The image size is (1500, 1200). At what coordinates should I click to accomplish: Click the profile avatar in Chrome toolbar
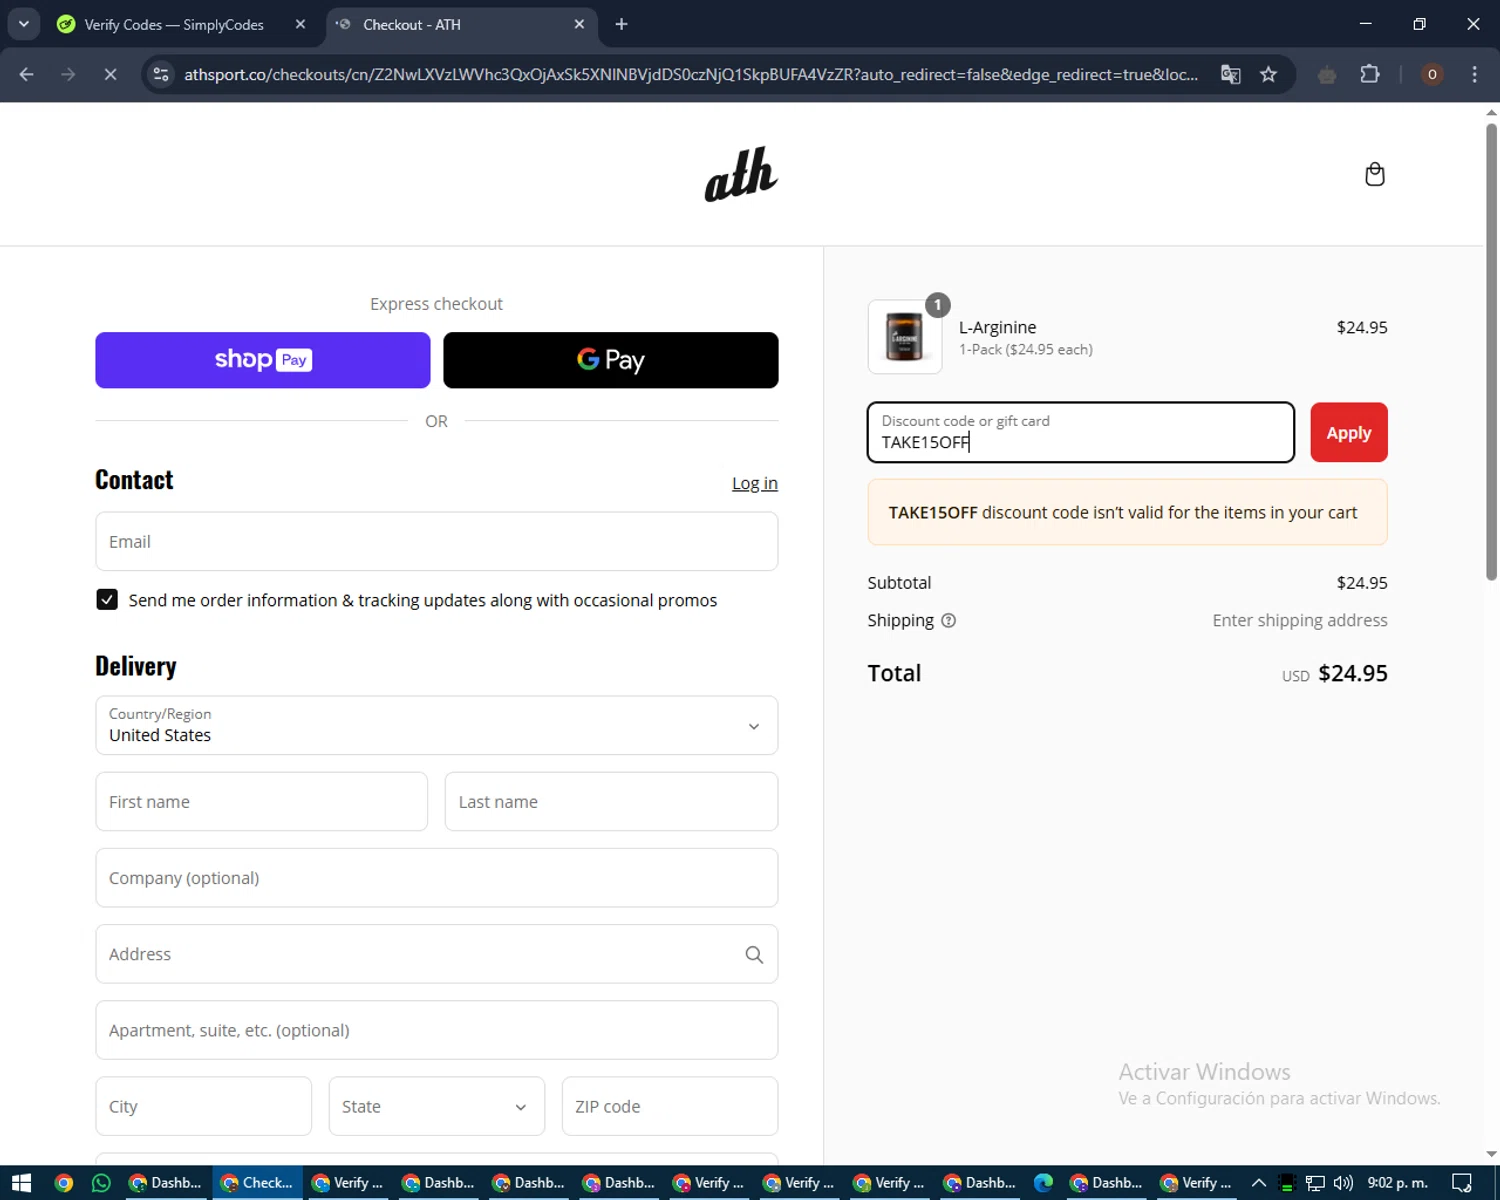point(1432,74)
